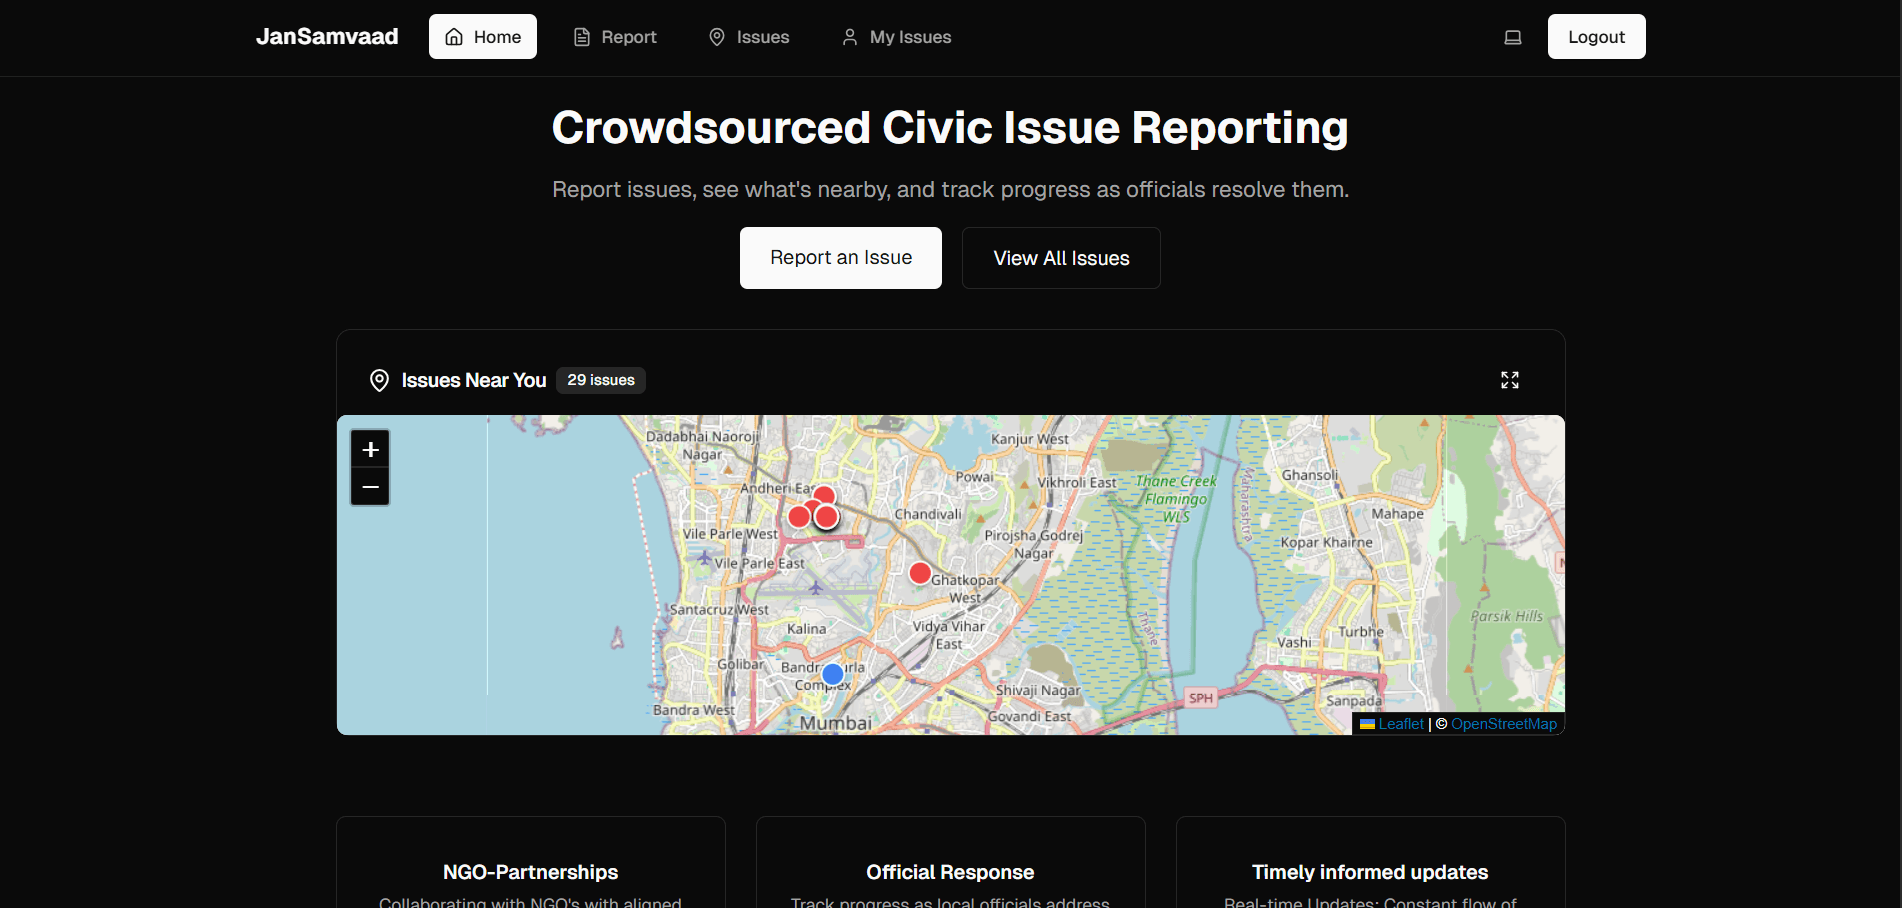Click the Report document icon
This screenshot has width=1902, height=908.
[x=581, y=36]
